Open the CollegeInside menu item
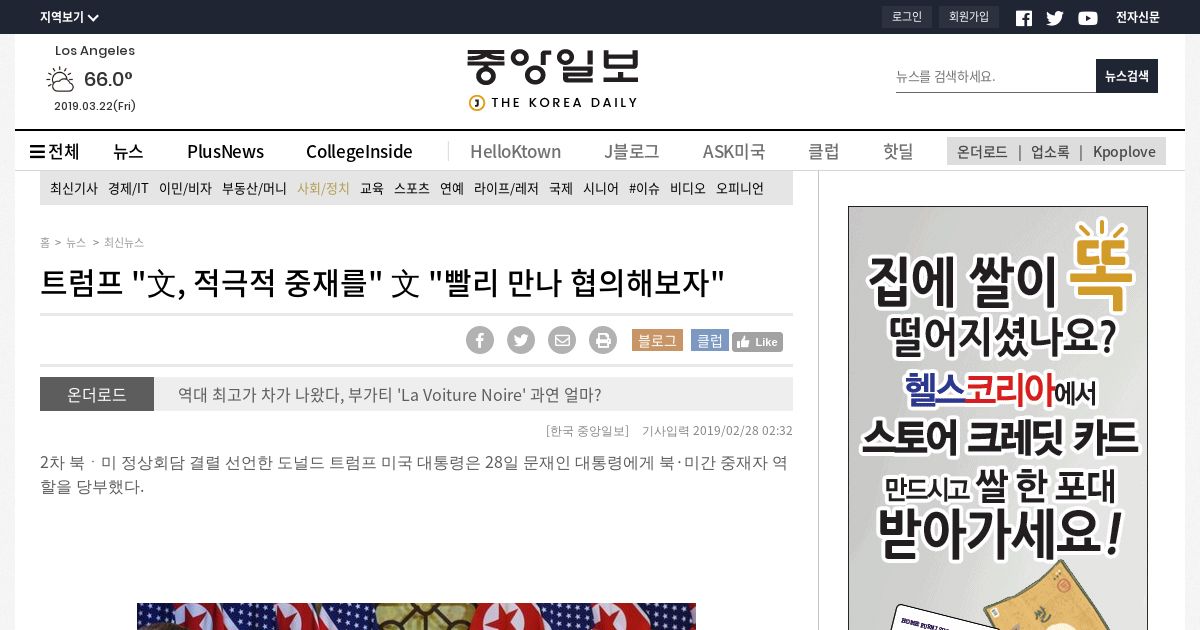The image size is (1200, 630). (x=359, y=151)
